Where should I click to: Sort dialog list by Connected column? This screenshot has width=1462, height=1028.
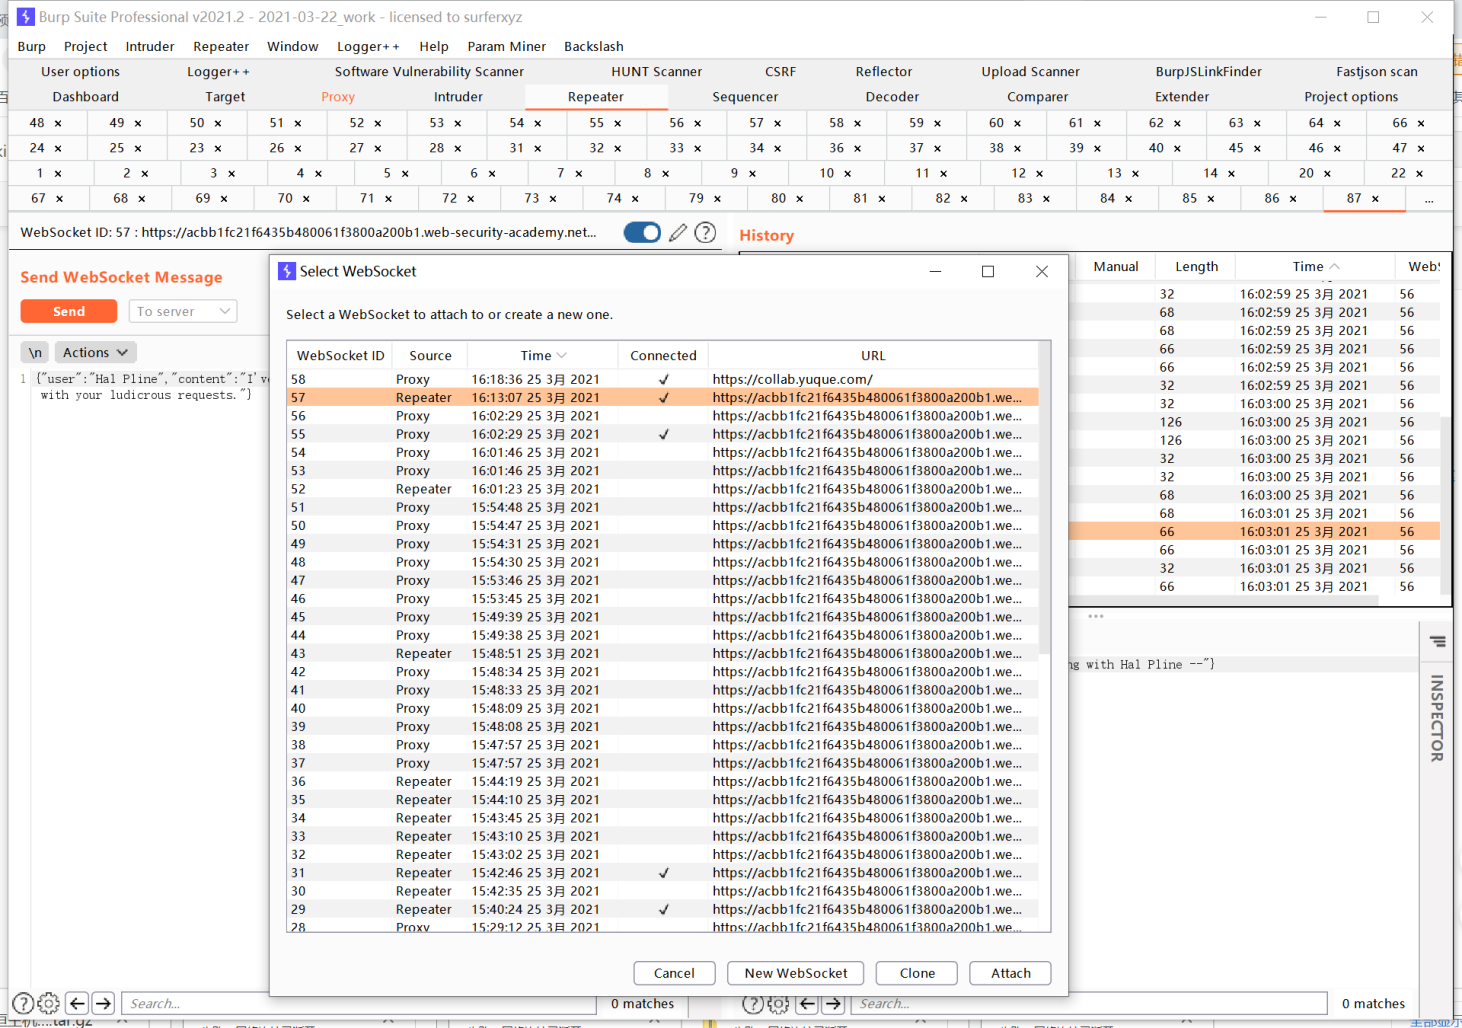[663, 355]
